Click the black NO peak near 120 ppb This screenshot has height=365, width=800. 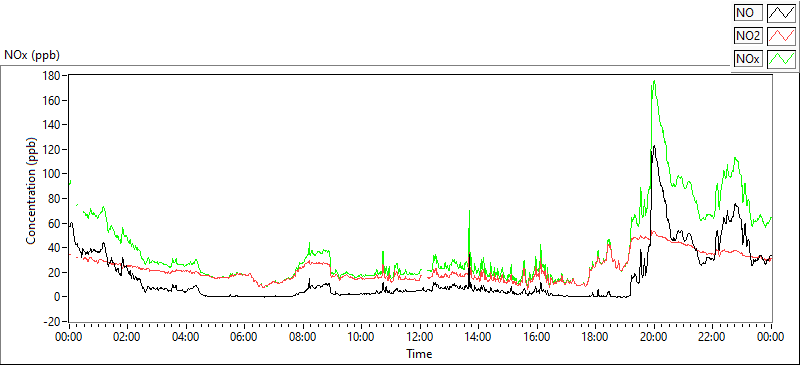[654, 147]
